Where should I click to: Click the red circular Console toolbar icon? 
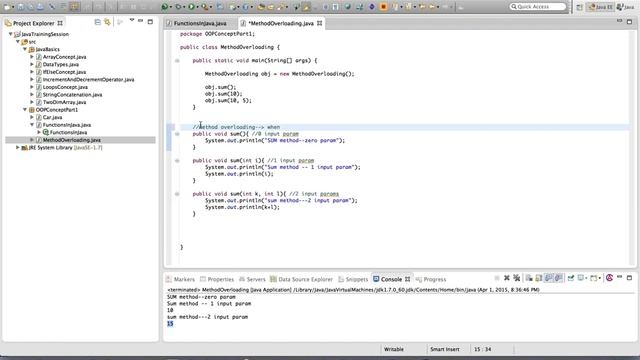point(609,278)
